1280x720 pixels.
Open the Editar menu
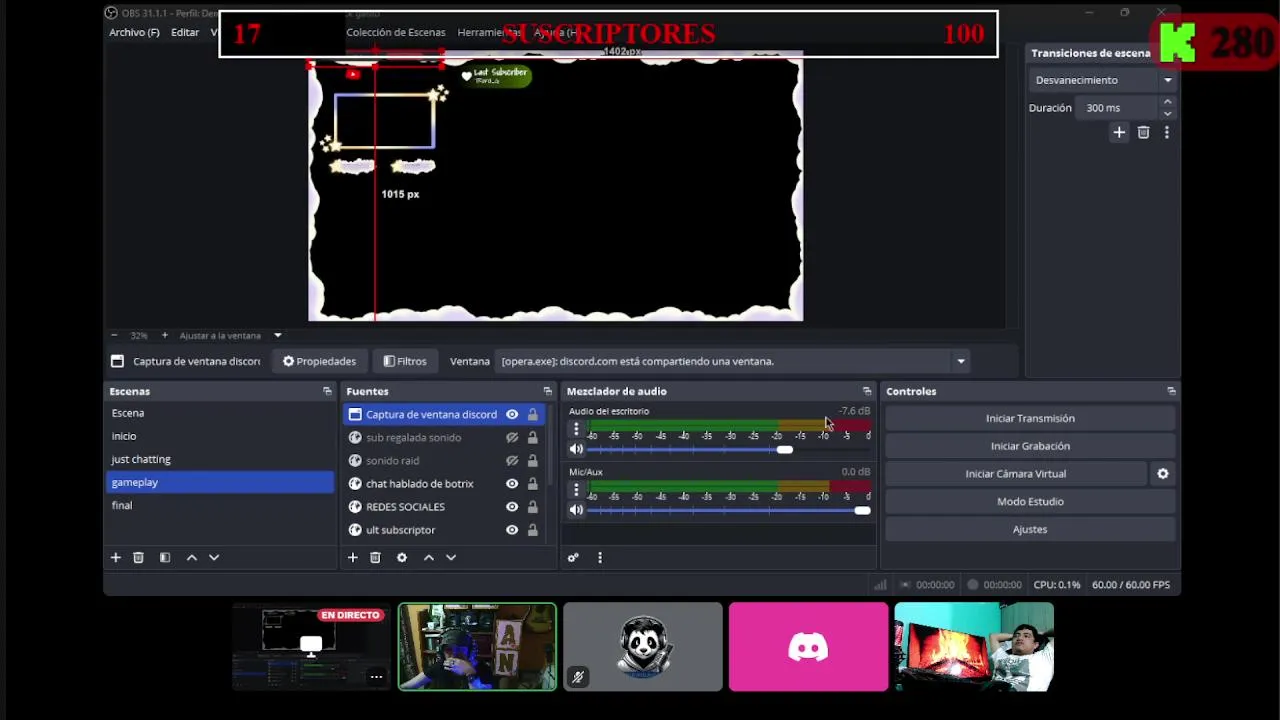point(184,32)
